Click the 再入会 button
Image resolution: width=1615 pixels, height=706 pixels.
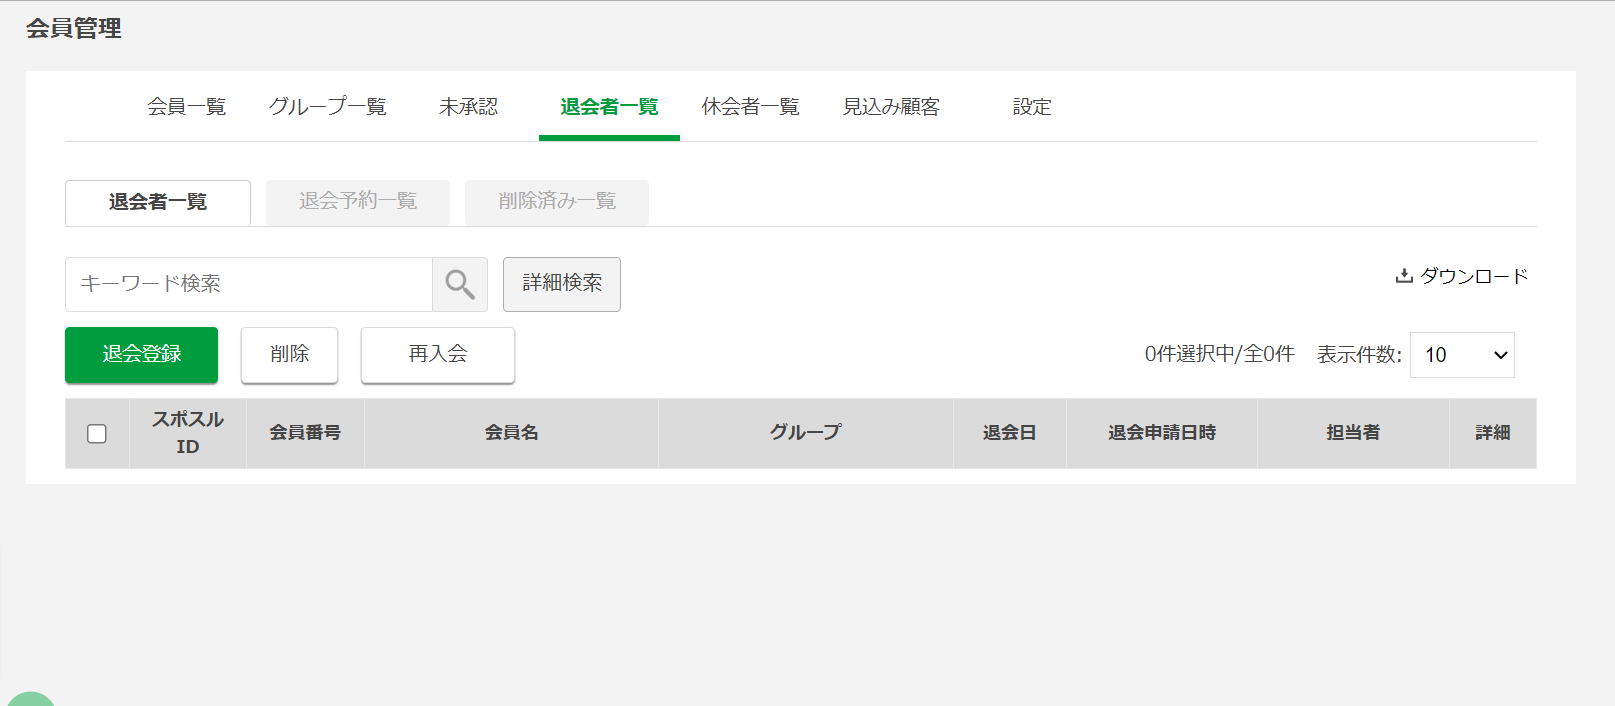tap(438, 355)
